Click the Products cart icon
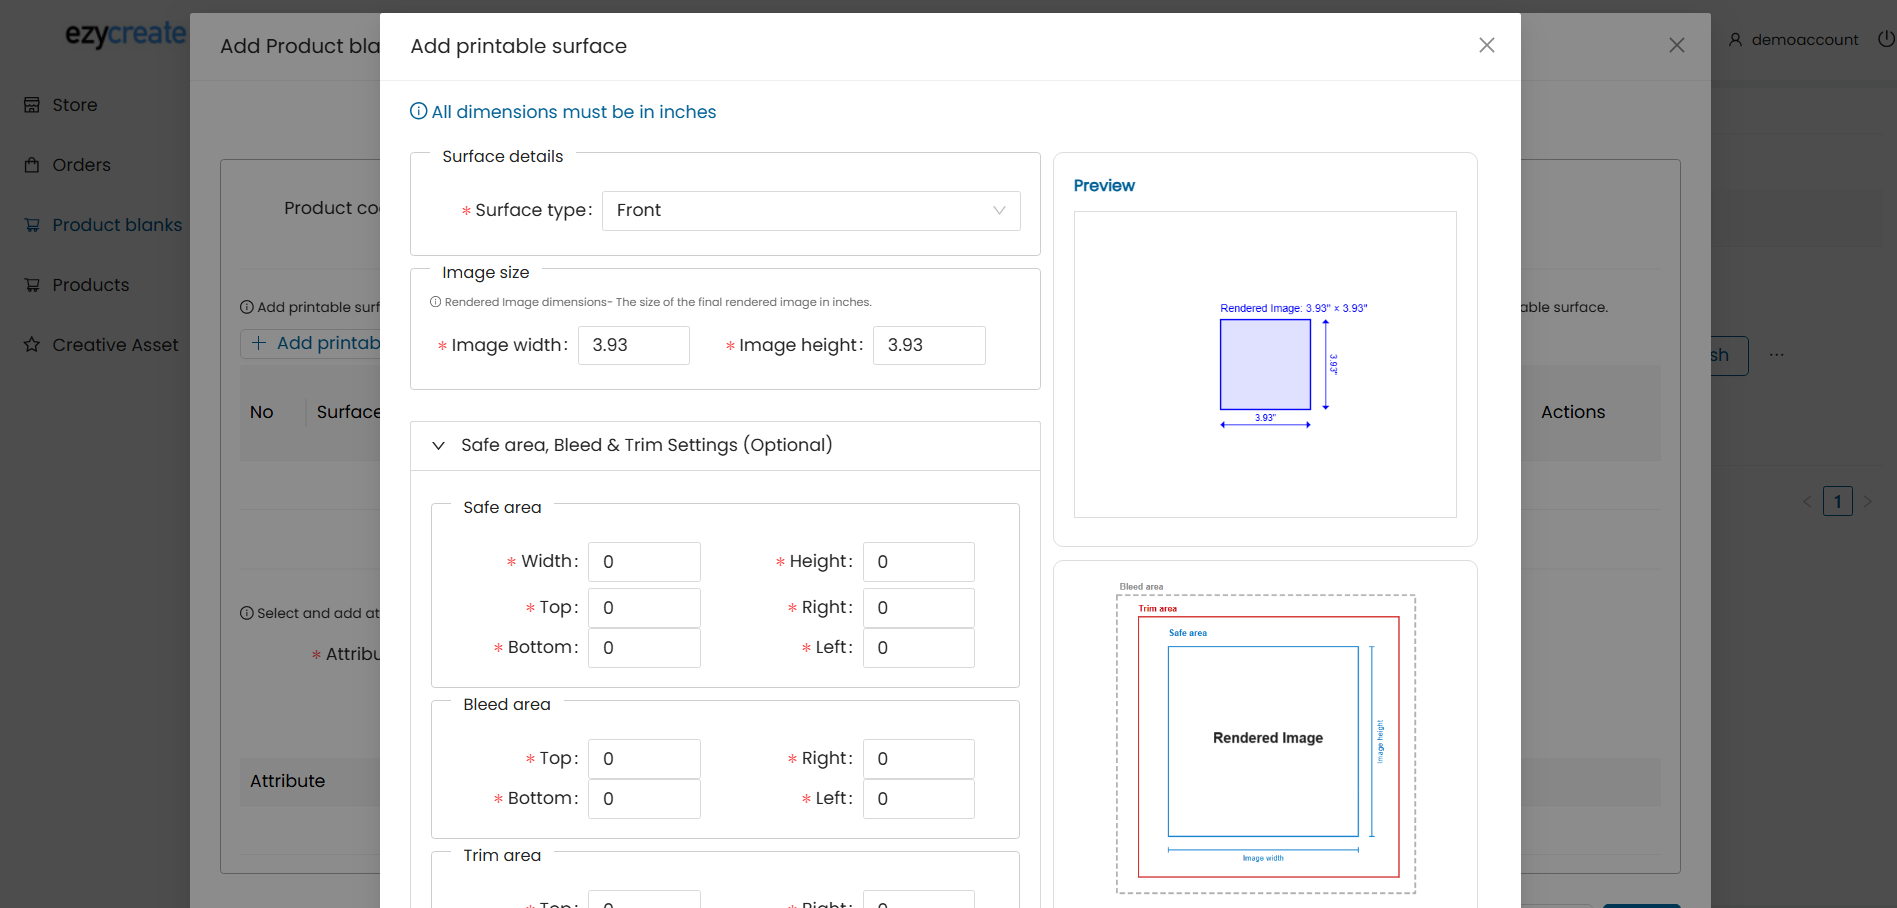This screenshot has height=908, width=1897. pyautogui.click(x=32, y=285)
